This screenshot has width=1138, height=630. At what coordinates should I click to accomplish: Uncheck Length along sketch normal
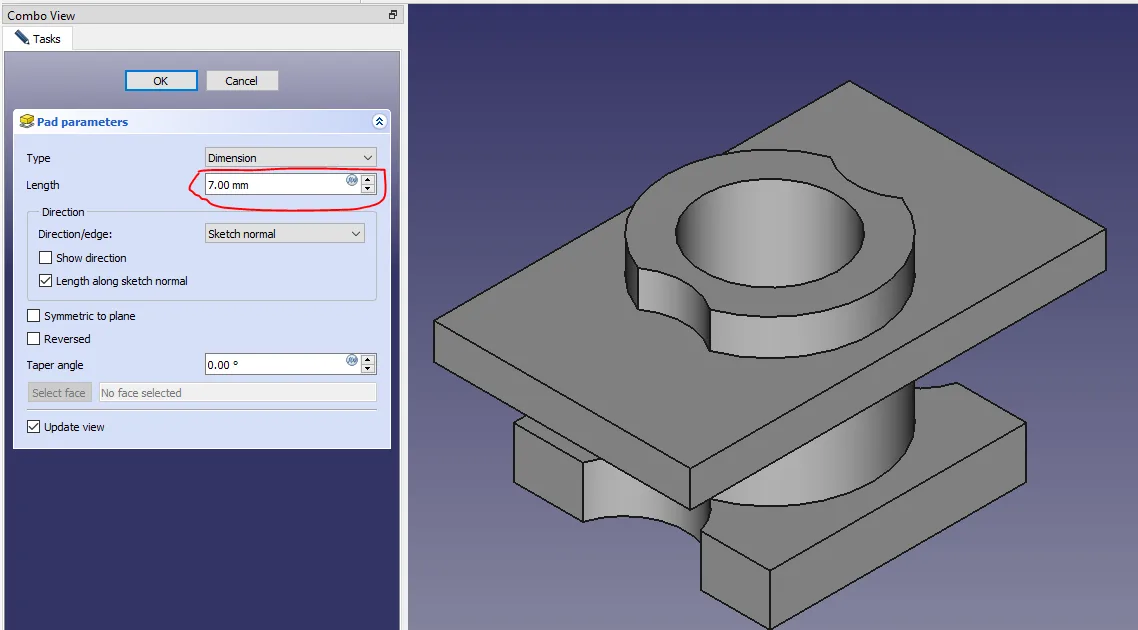[x=46, y=280]
